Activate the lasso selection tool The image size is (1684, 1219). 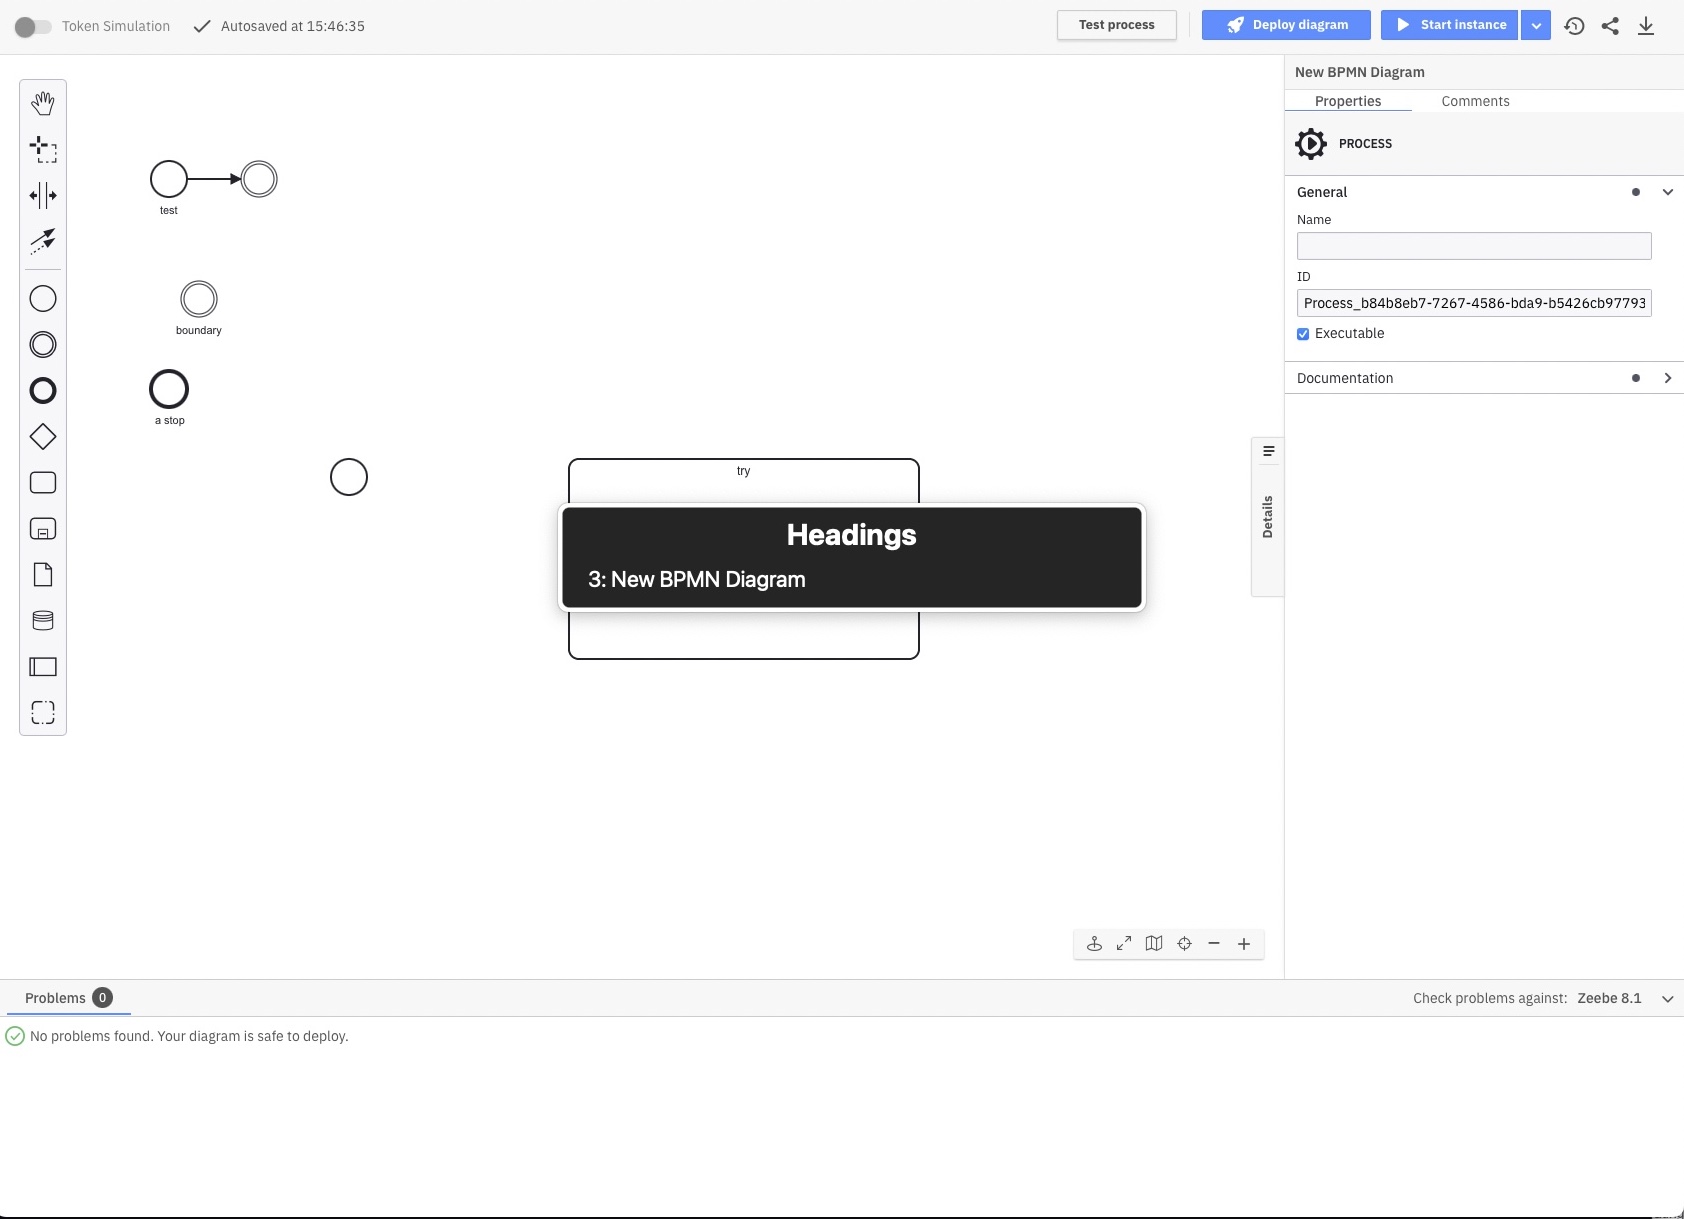(x=43, y=149)
